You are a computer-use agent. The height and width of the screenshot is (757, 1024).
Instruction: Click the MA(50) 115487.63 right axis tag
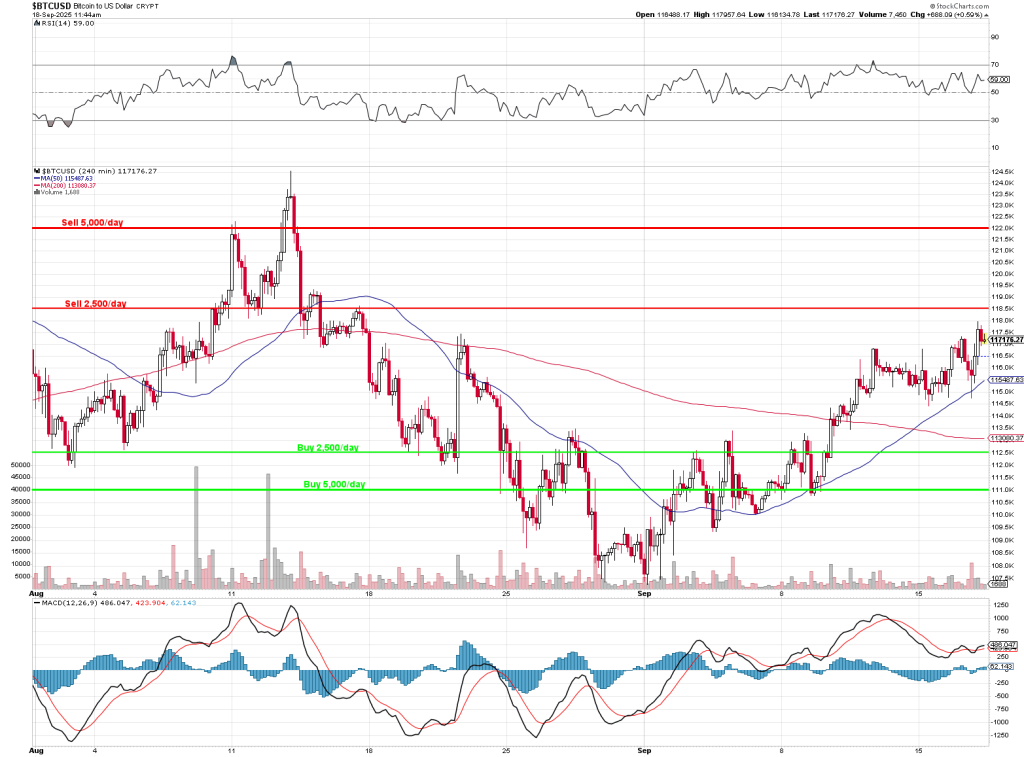[1004, 380]
